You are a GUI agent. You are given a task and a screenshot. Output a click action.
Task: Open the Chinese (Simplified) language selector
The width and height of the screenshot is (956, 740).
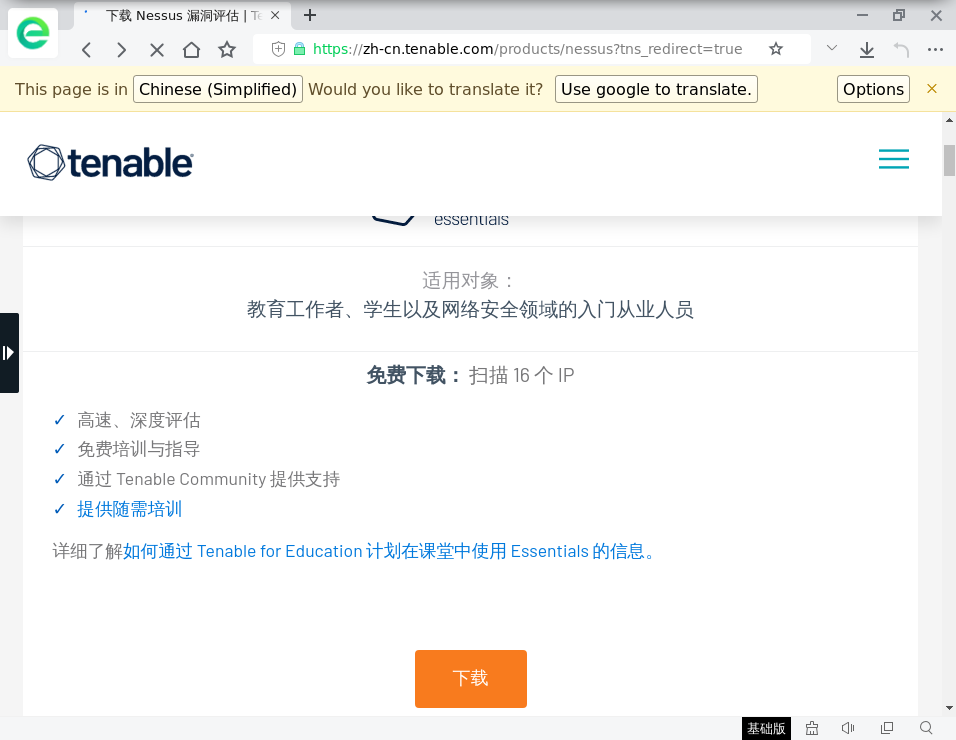(x=218, y=89)
